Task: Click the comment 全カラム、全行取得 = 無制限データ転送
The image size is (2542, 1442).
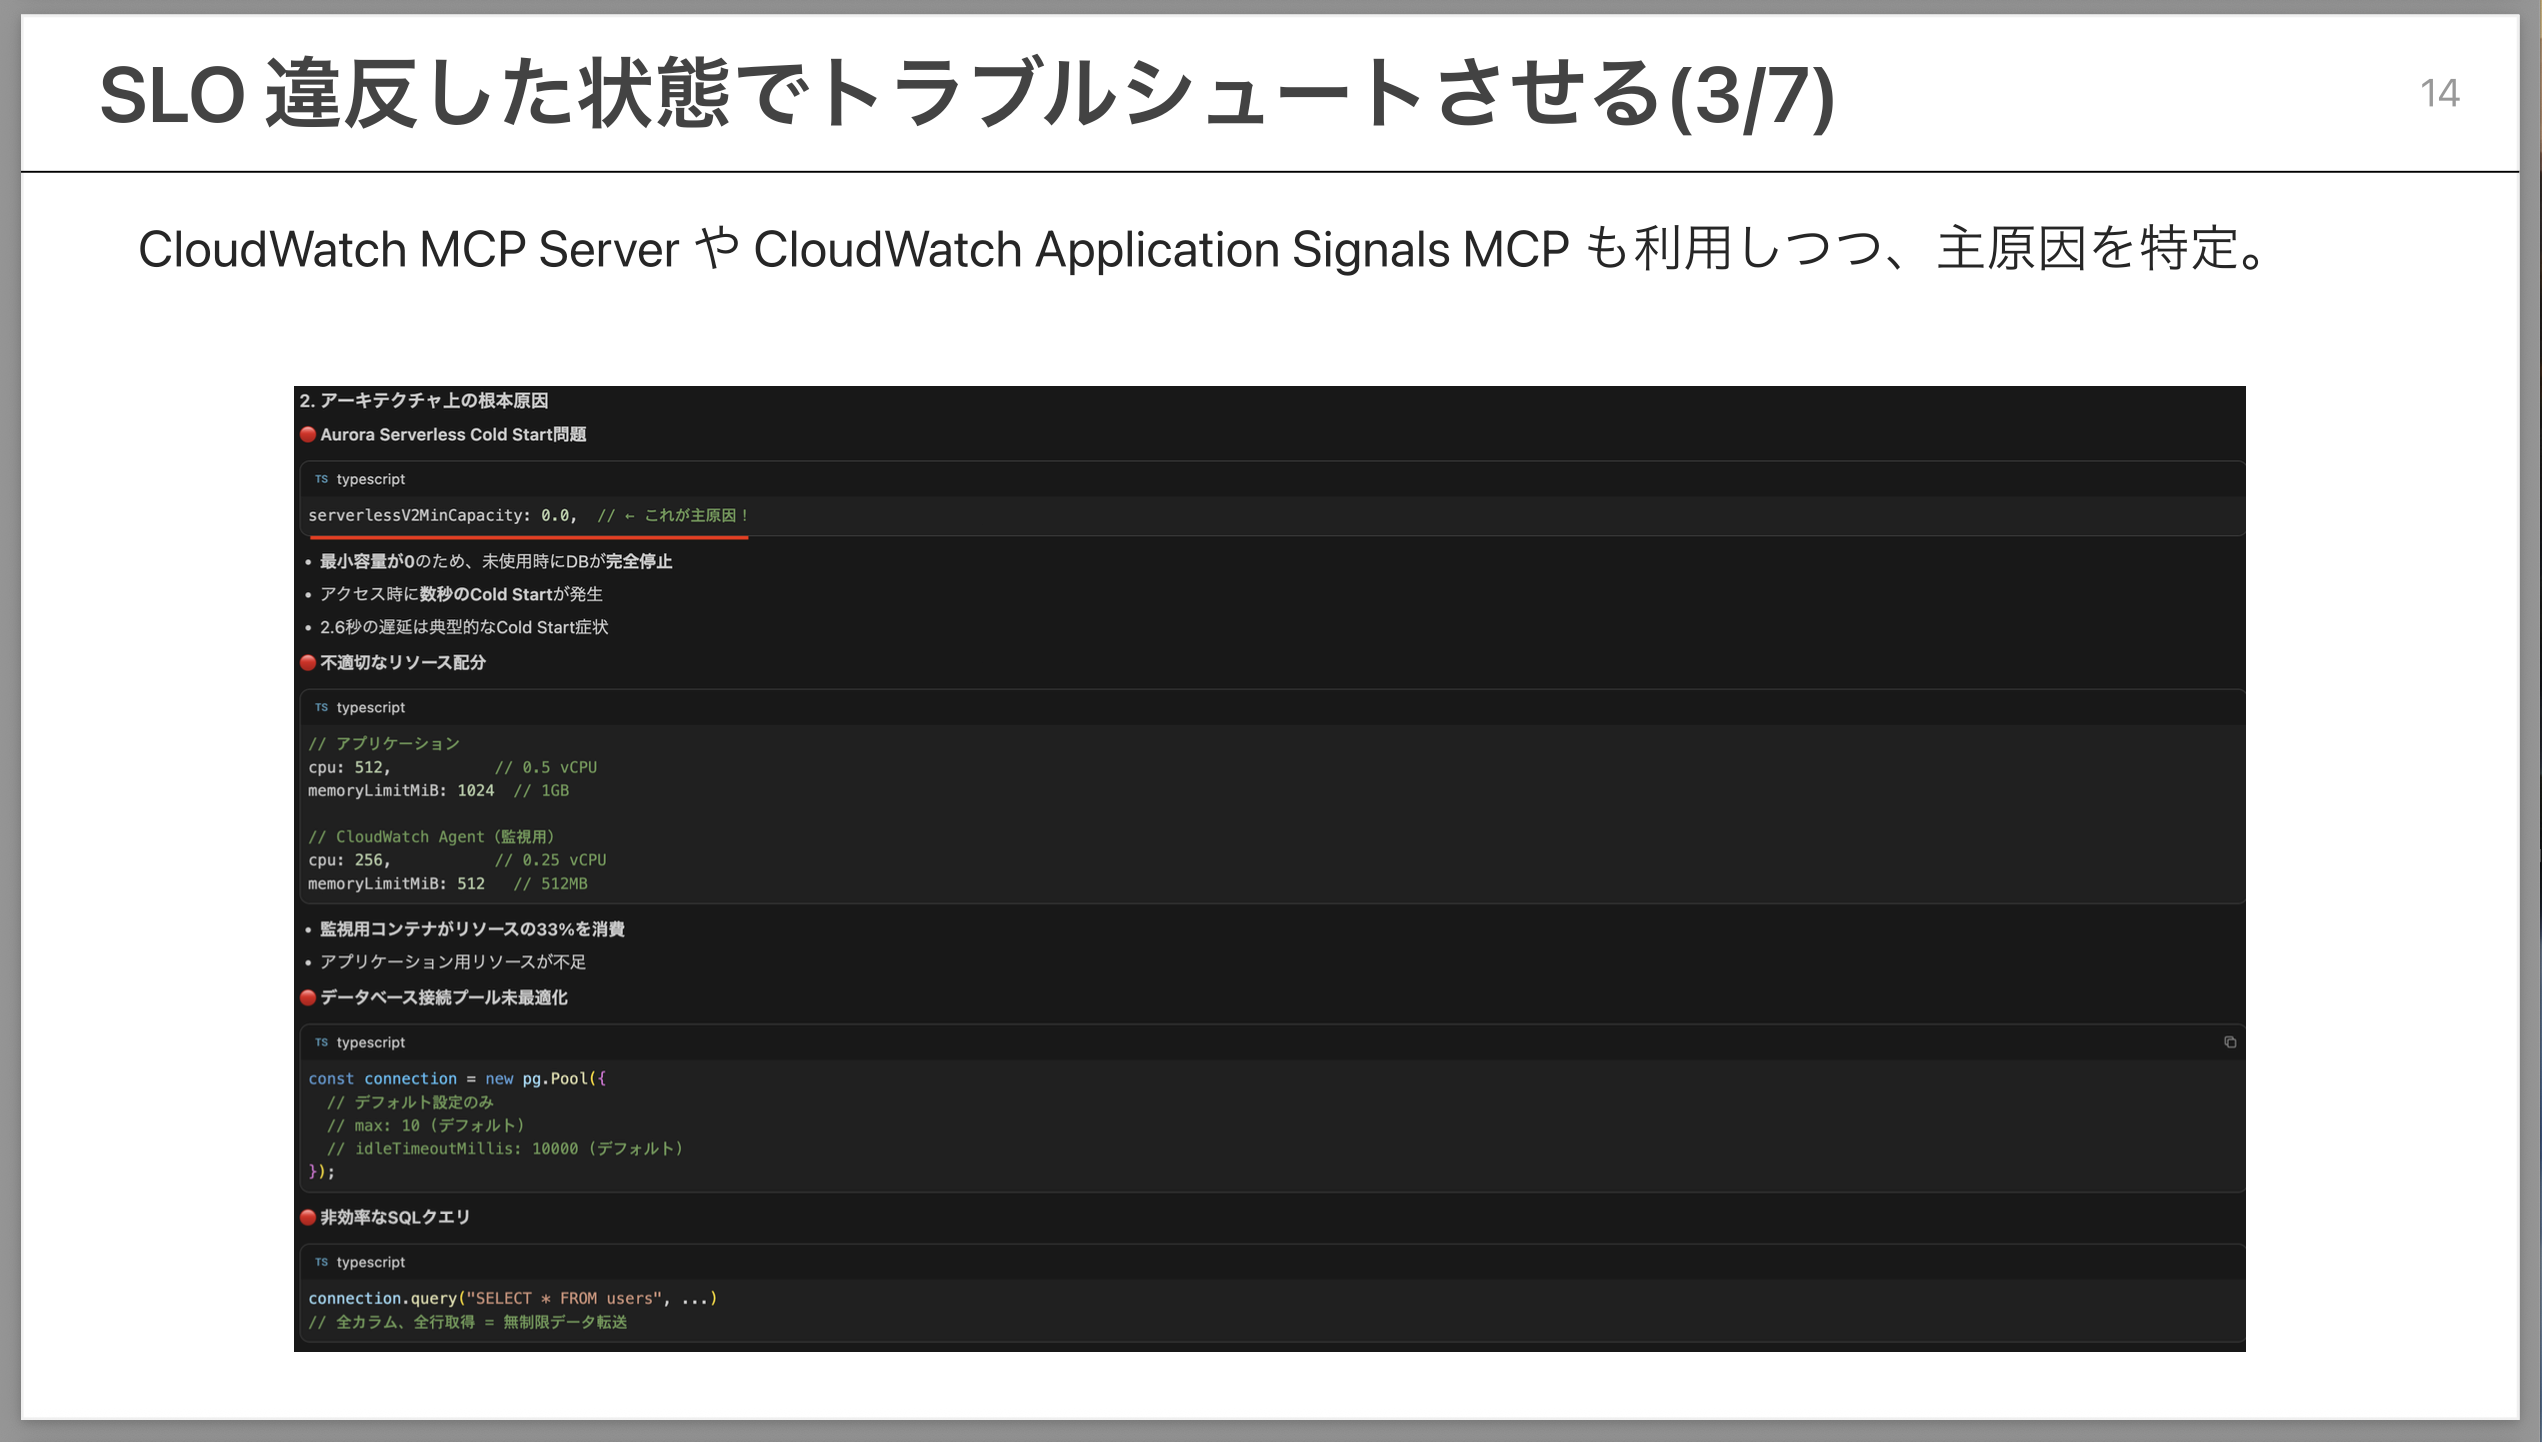Action: (481, 1322)
